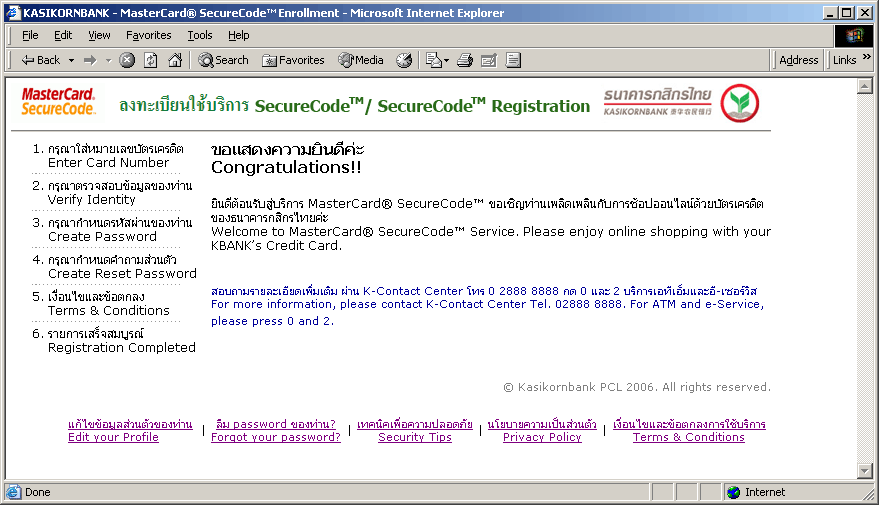This screenshot has height=505, width=879.
Task: Open the Forward history dropdown arrow
Action: pyautogui.click(x=108, y=60)
